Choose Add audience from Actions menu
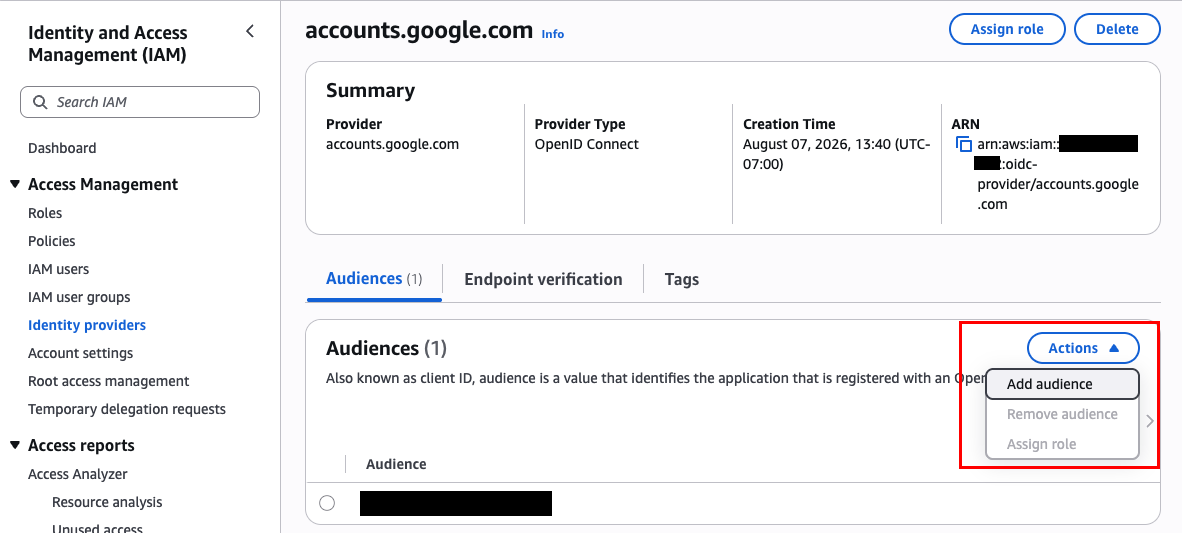Image resolution: width=1182 pixels, height=533 pixels. click(1061, 384)
